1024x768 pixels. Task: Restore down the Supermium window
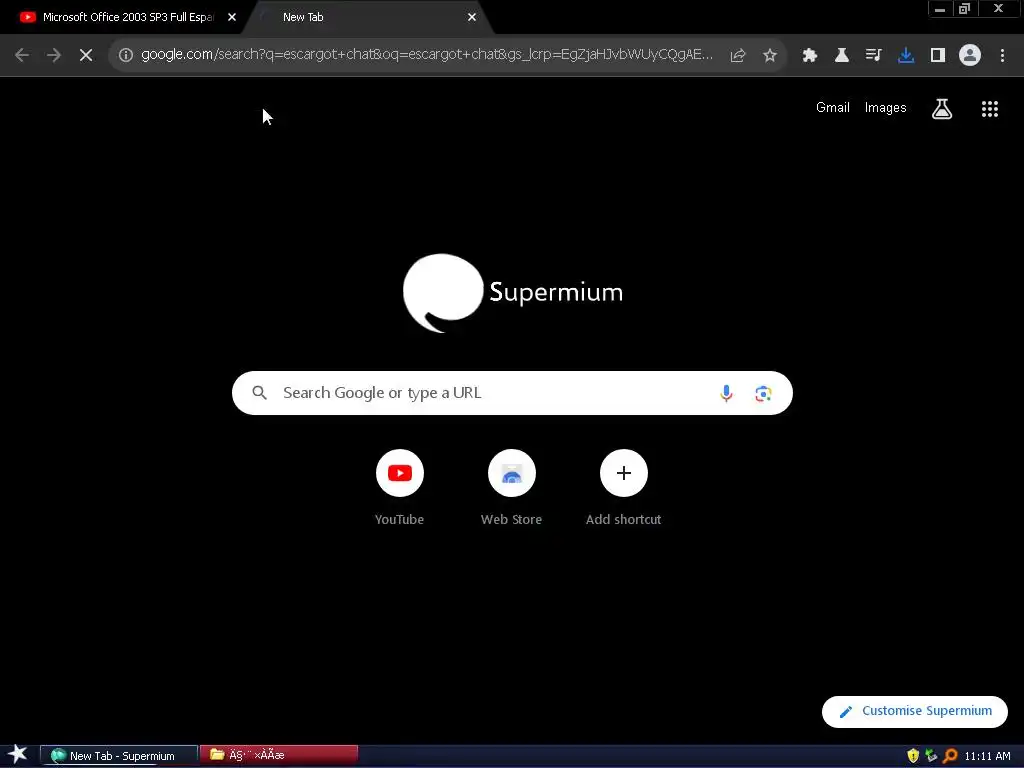(x=964, y=9)
